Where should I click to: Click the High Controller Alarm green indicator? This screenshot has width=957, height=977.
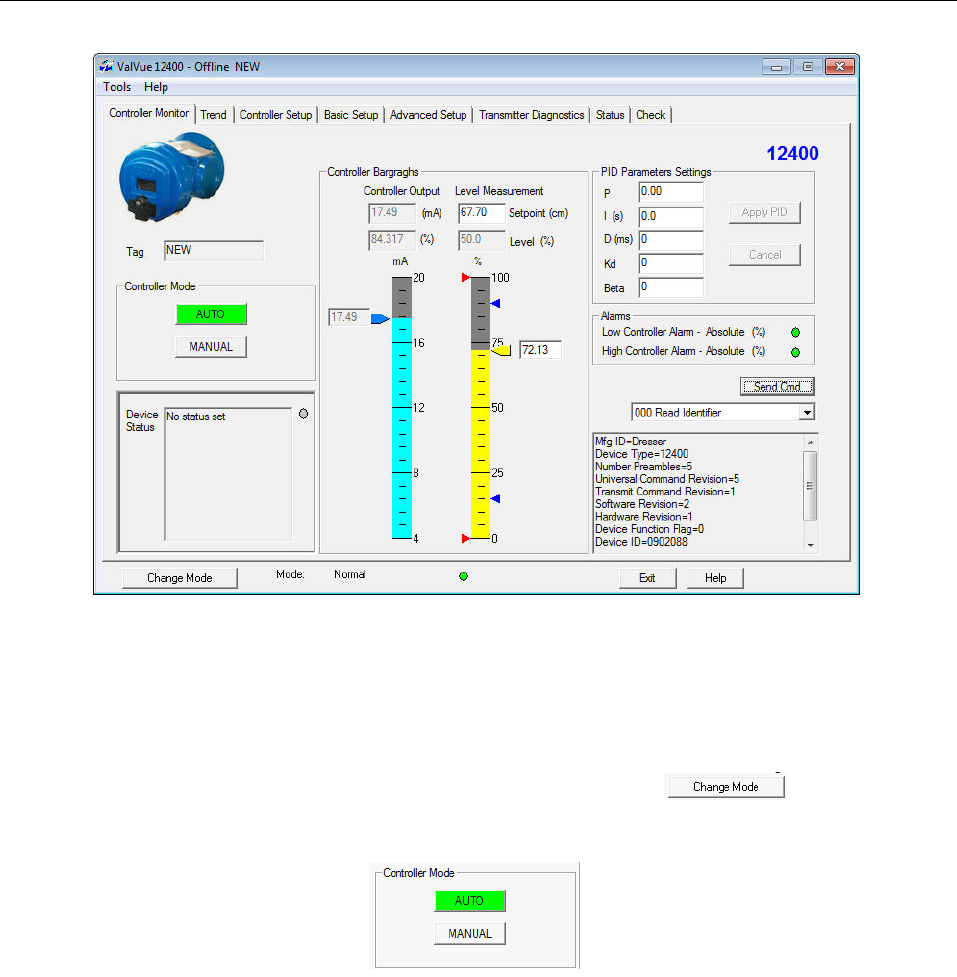tap(795, 353)
